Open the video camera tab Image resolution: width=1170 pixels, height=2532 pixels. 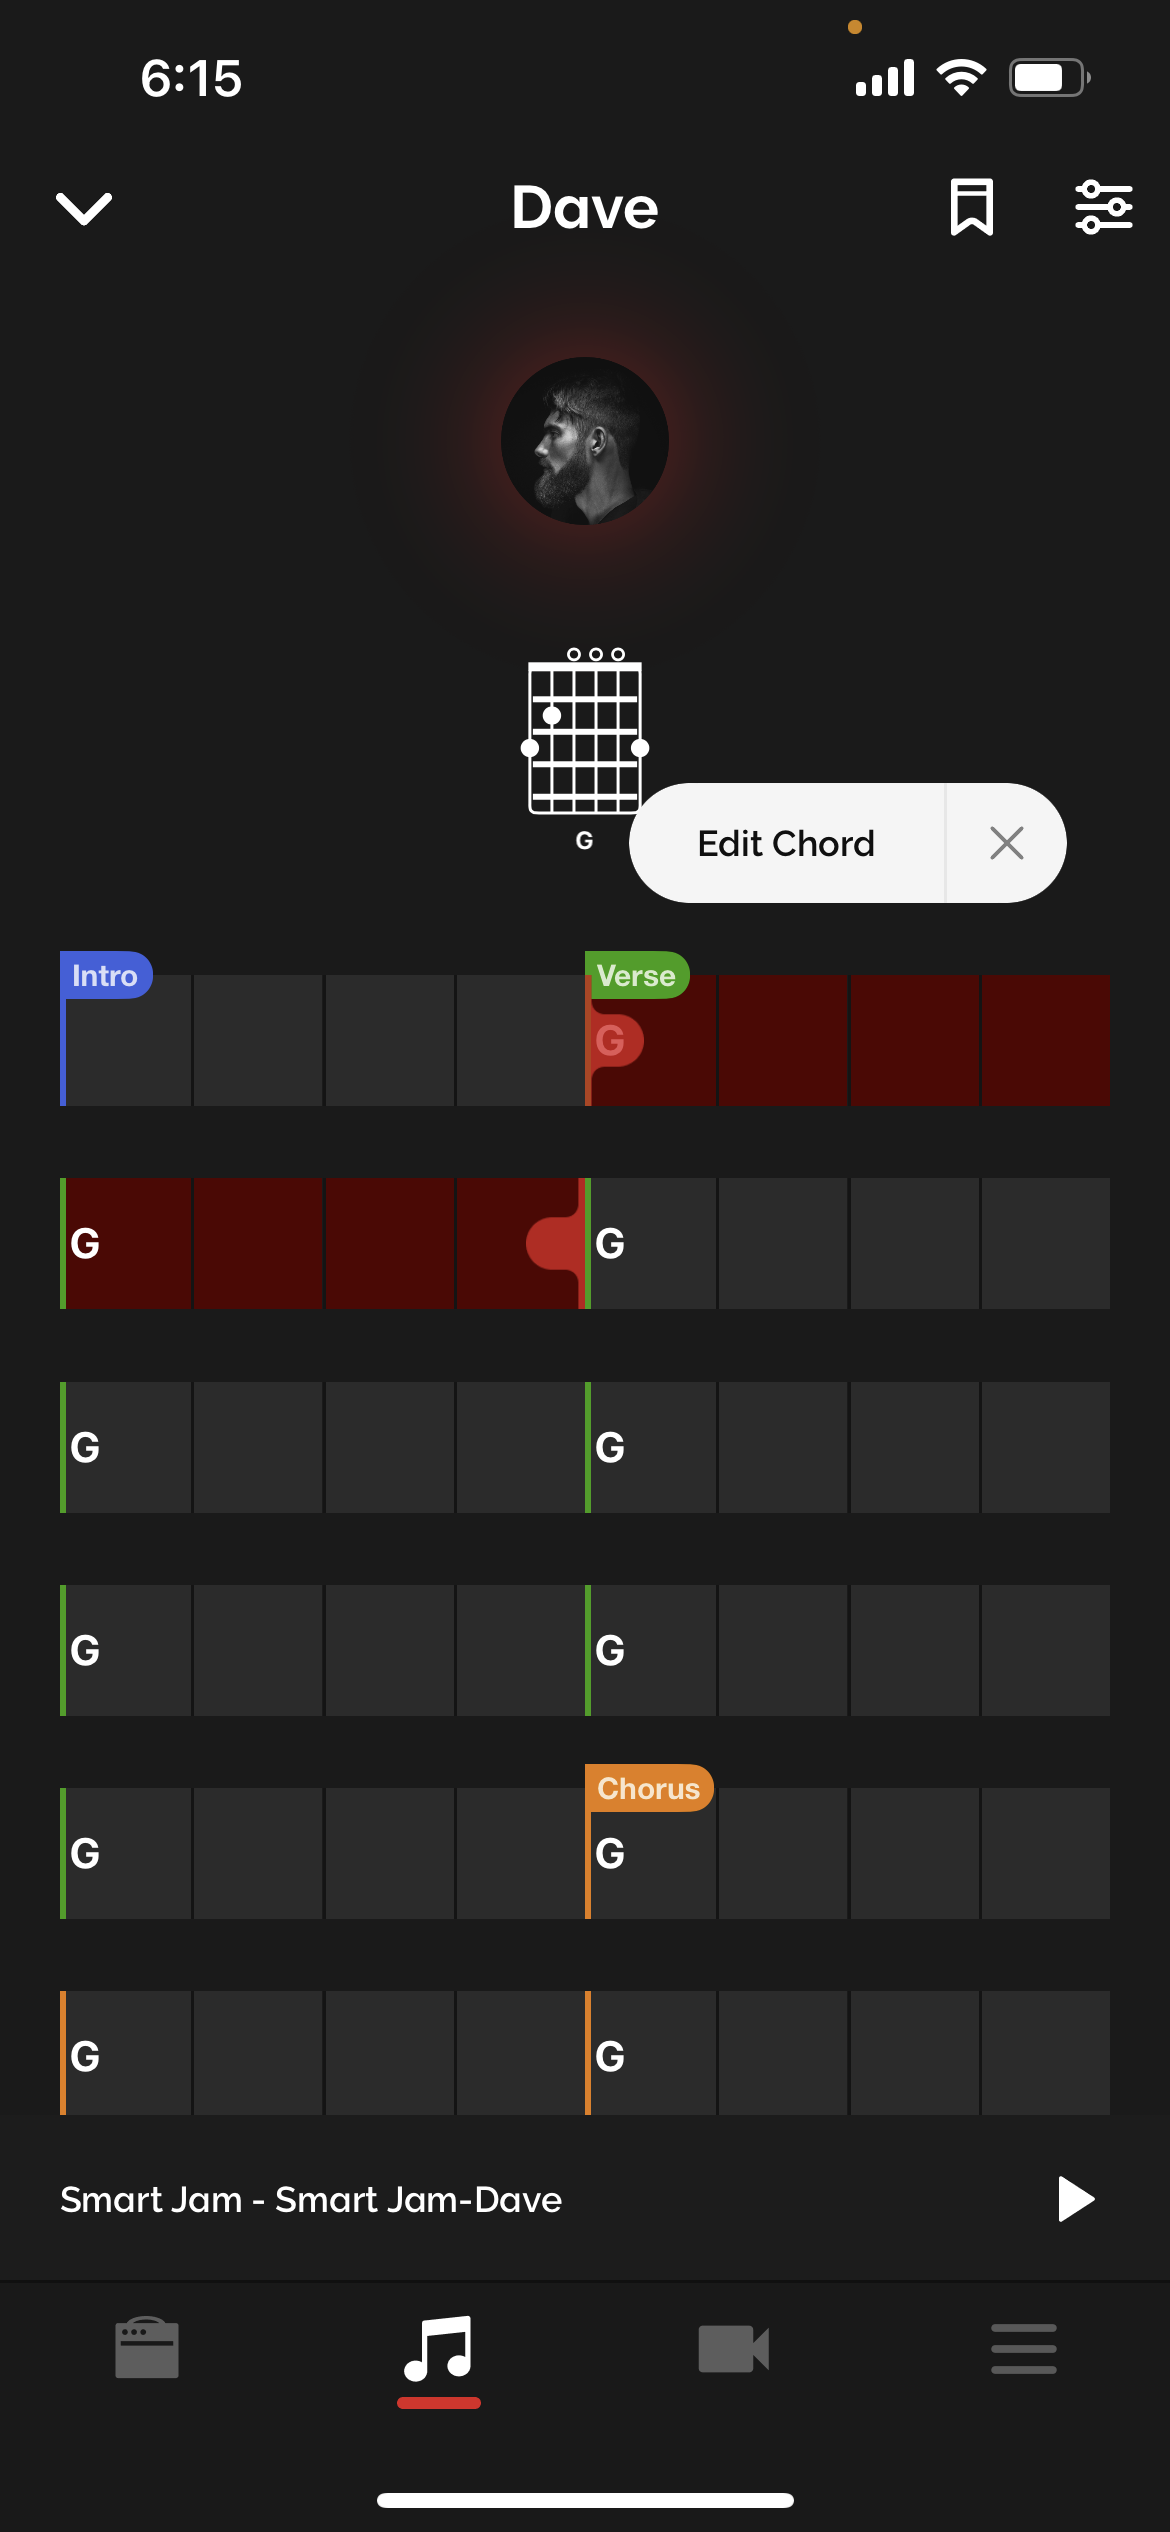[733, 2348]
